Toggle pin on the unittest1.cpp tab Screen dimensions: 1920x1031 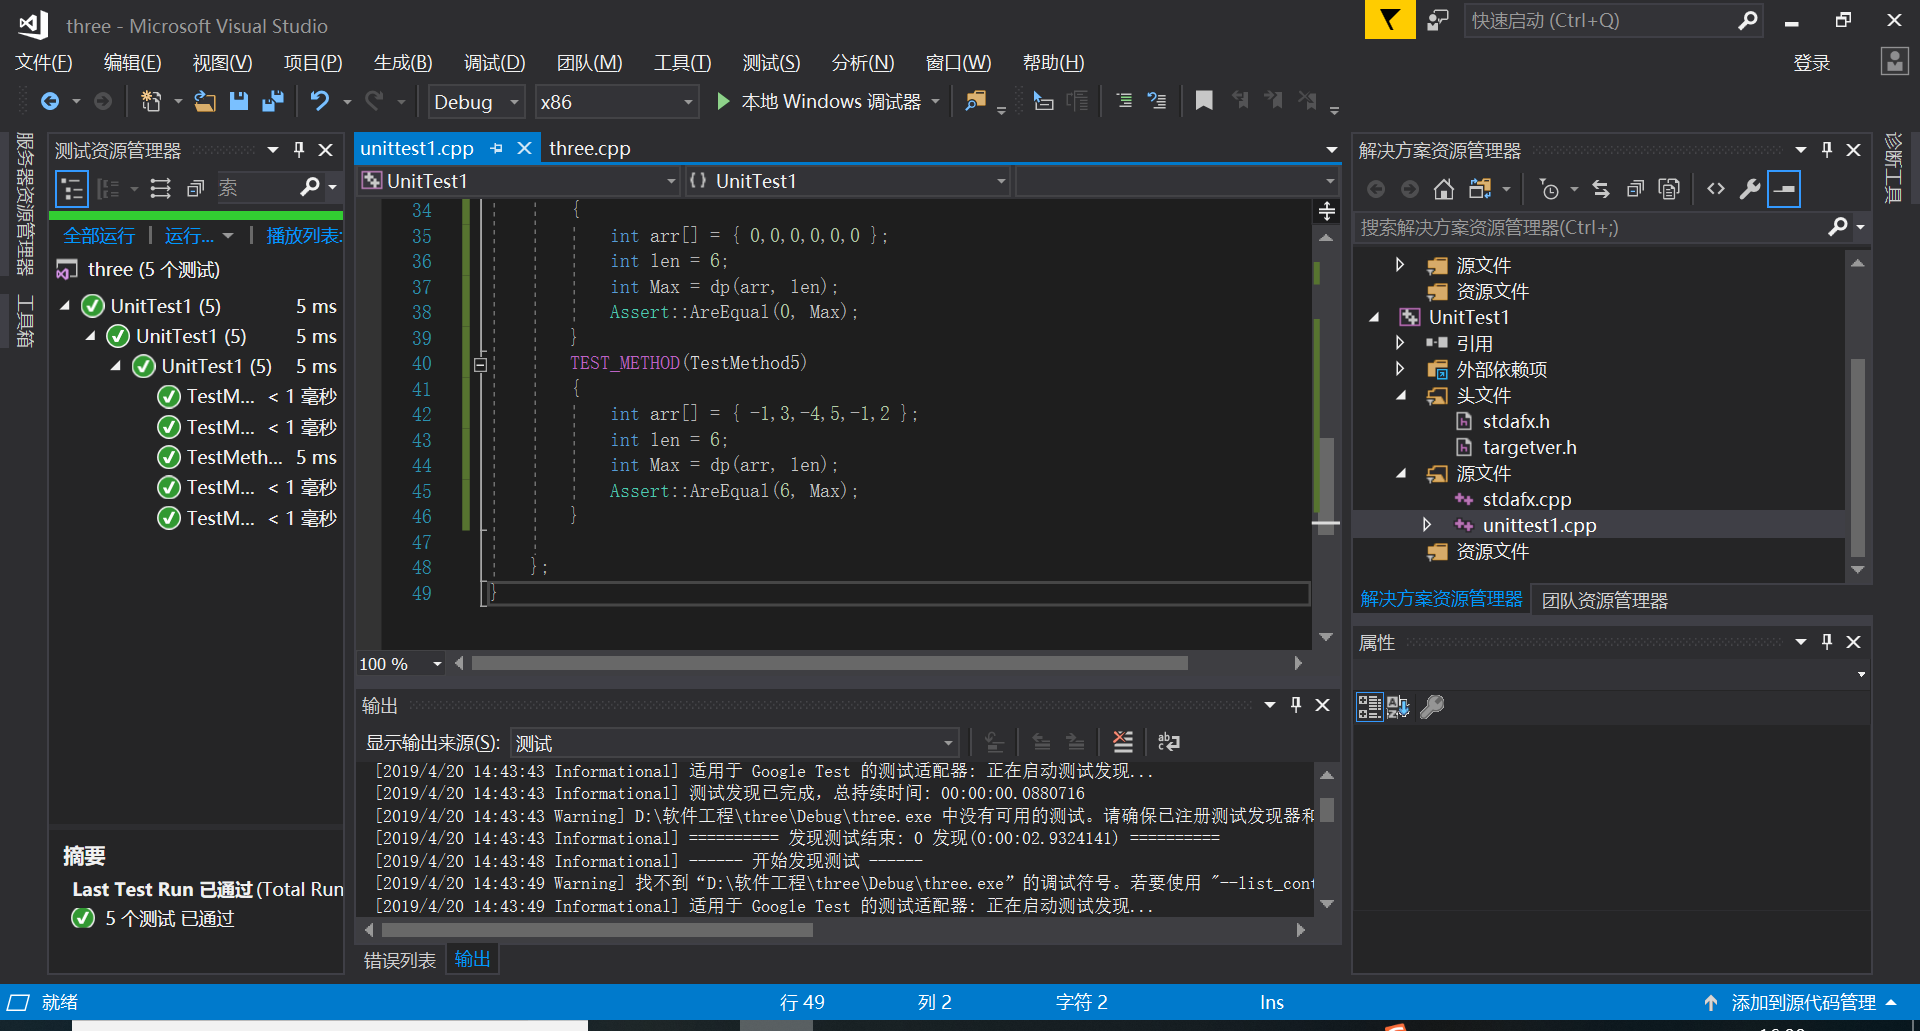497,148
